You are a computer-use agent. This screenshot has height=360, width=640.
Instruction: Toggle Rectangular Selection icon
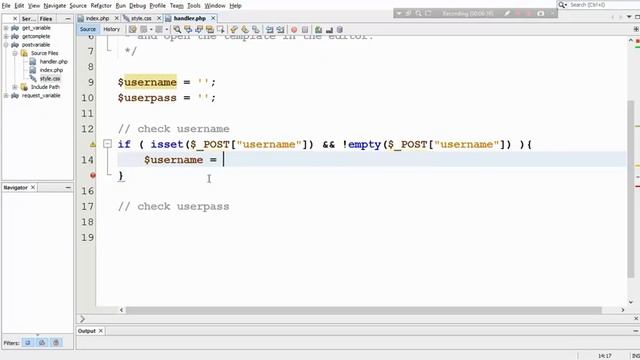220,29
